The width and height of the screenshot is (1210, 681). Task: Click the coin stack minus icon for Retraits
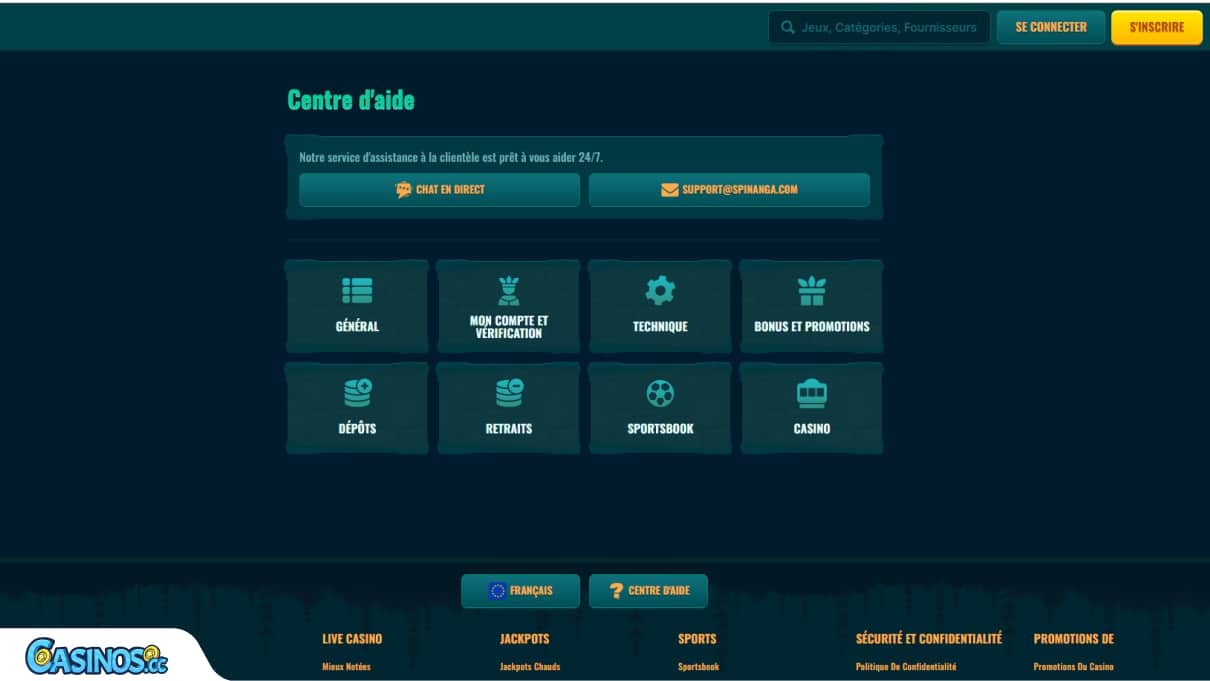coord(509,392)
